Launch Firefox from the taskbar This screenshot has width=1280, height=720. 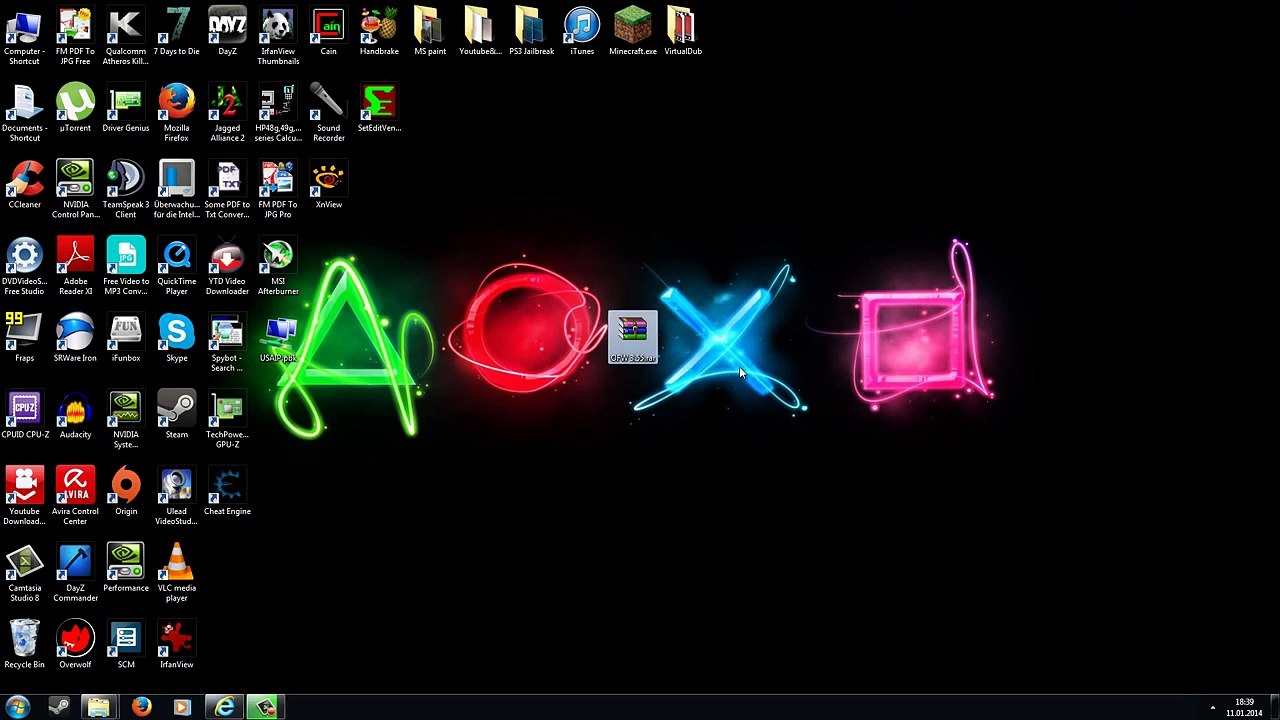coord(141,707)
